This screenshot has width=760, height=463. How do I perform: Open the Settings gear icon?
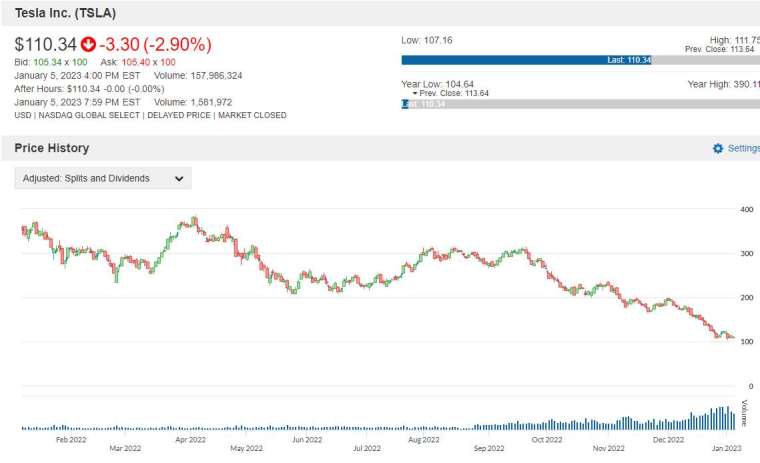click(718, 148)
